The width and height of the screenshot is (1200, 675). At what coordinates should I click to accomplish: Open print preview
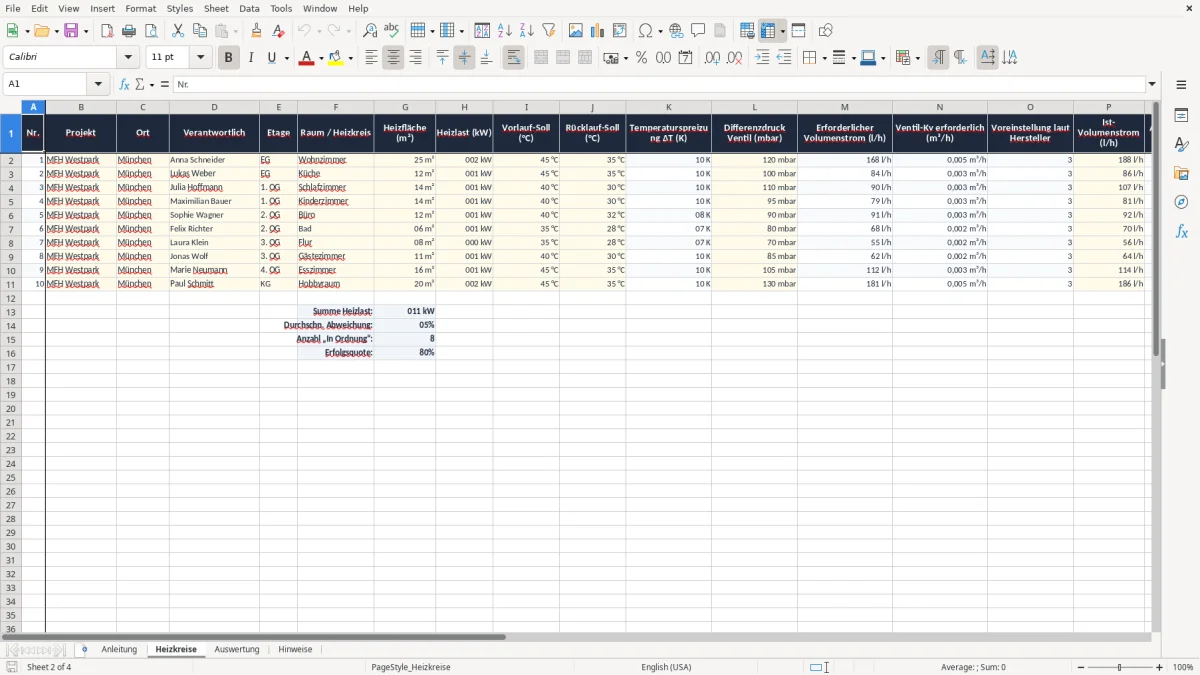[x=150, y=31]
